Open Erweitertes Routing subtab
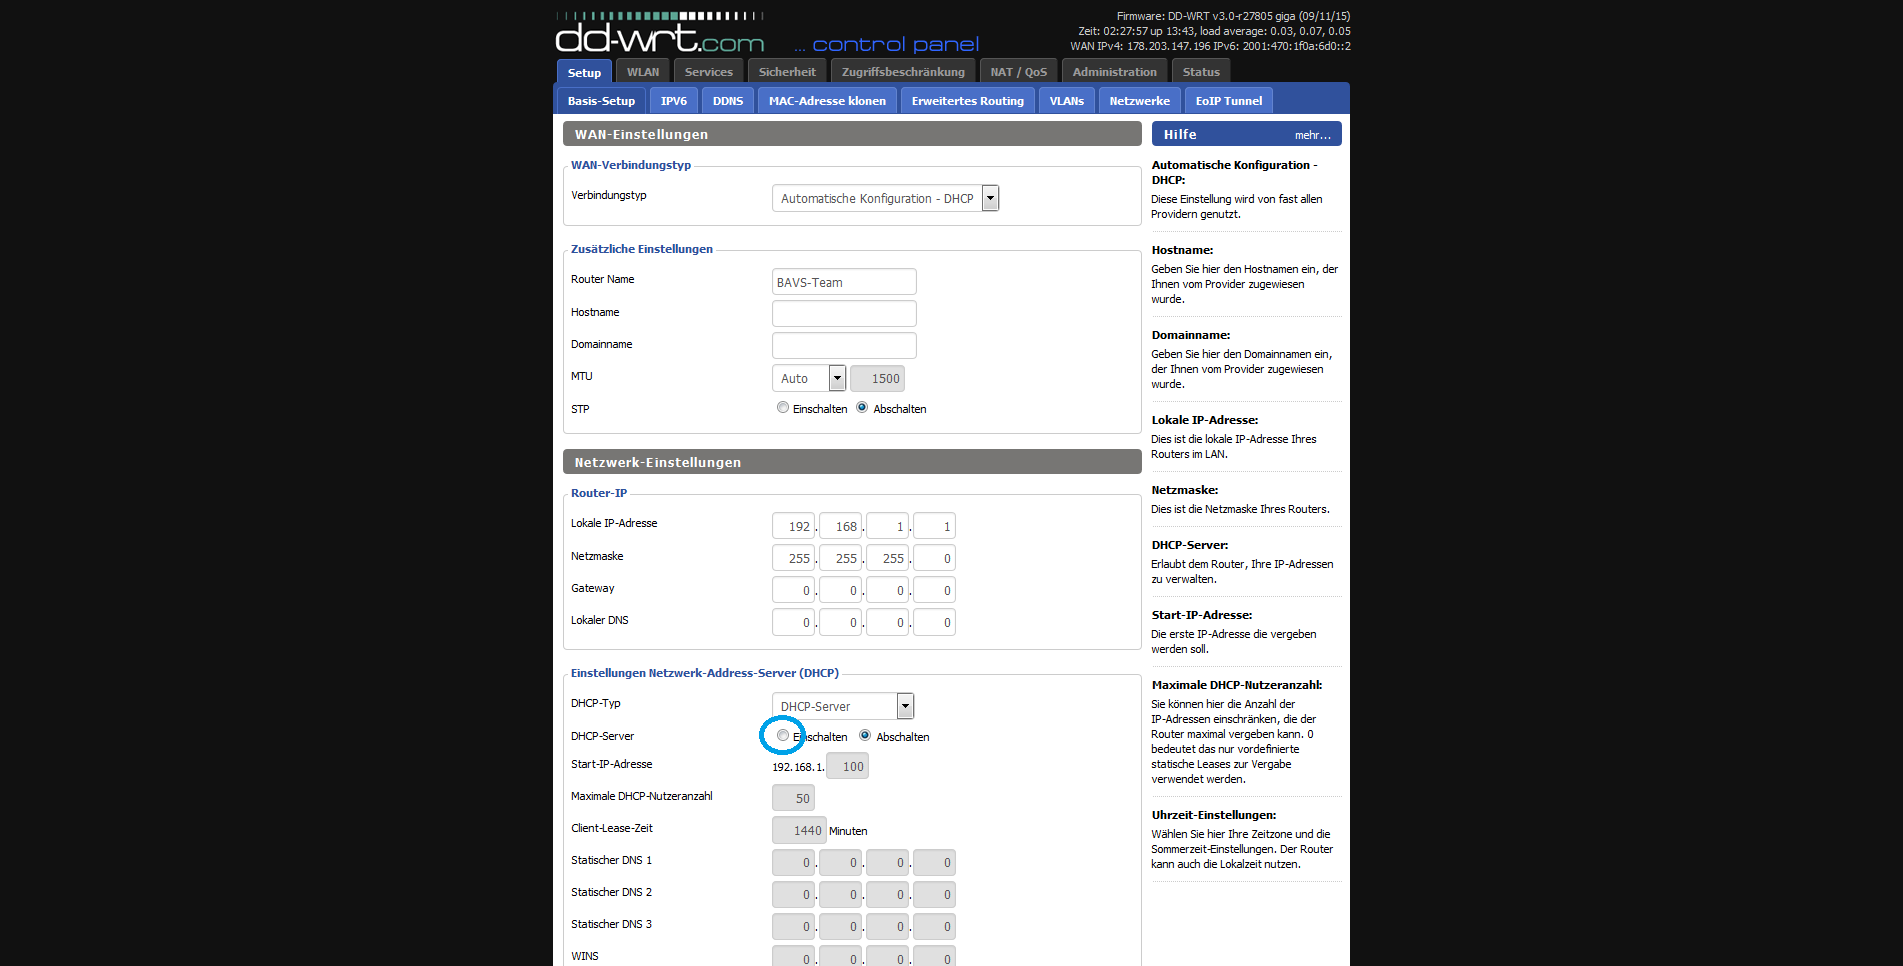 coord(968,101)
